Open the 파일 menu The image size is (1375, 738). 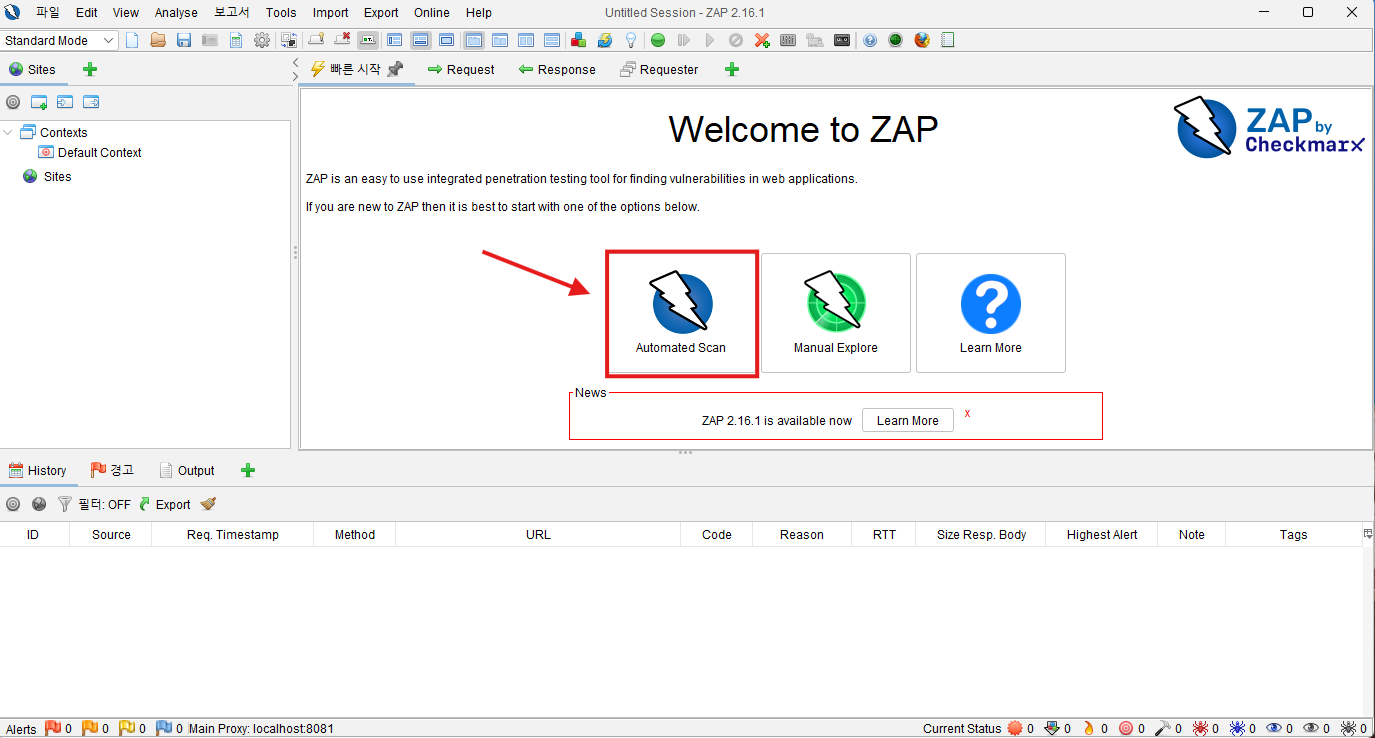(47, 13)
